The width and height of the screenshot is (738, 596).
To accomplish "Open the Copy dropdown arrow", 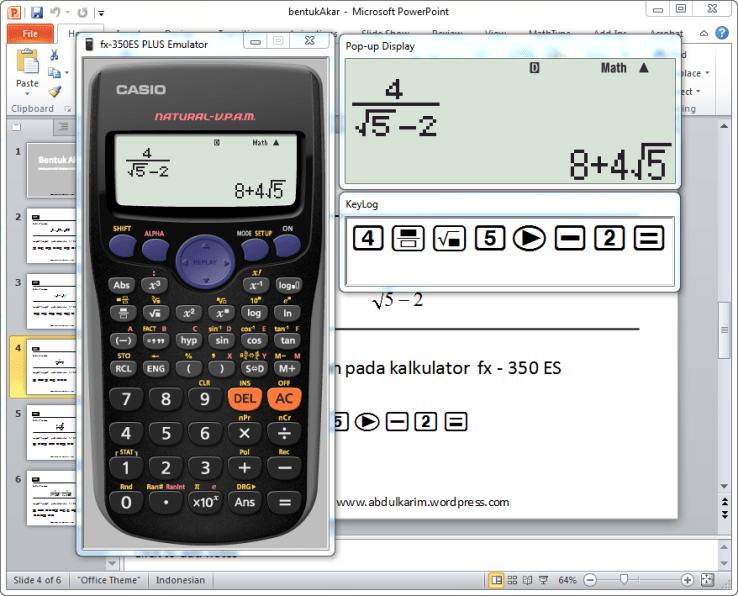I will pos(67,72).
